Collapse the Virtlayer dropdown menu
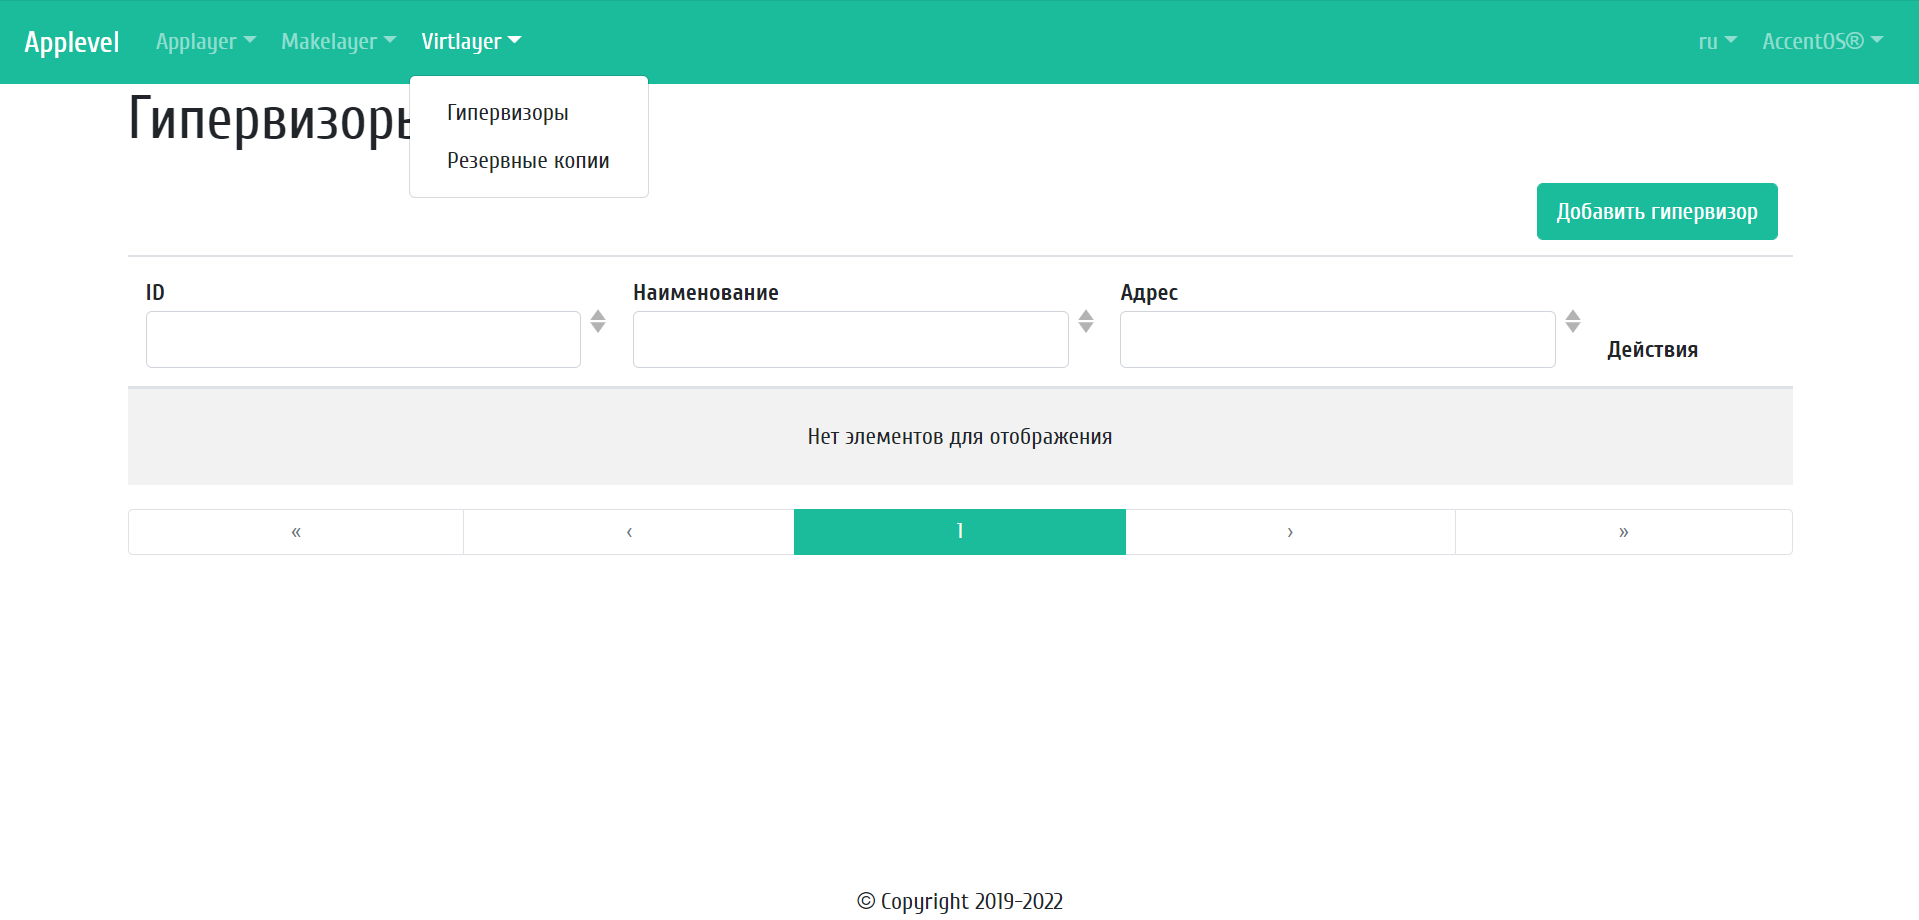The height and width of the screenshot is (920, 1919). [470, 41]
